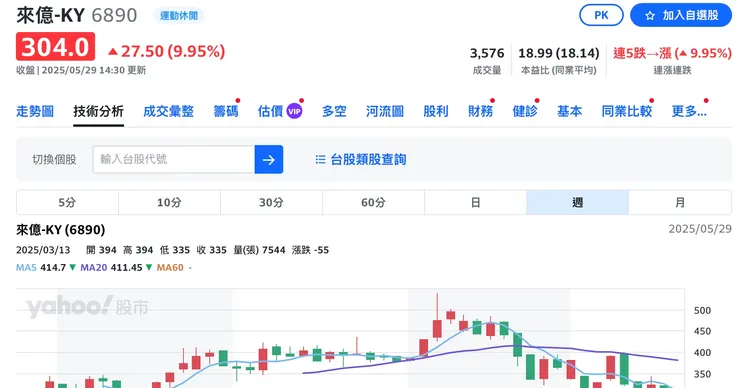
Task: Select the 日 chart interval
Action: (x=475, y=202)
